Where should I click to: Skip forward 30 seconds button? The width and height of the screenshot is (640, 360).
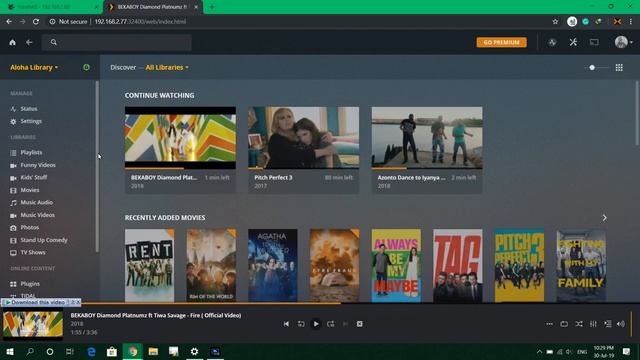pos(331,324)
